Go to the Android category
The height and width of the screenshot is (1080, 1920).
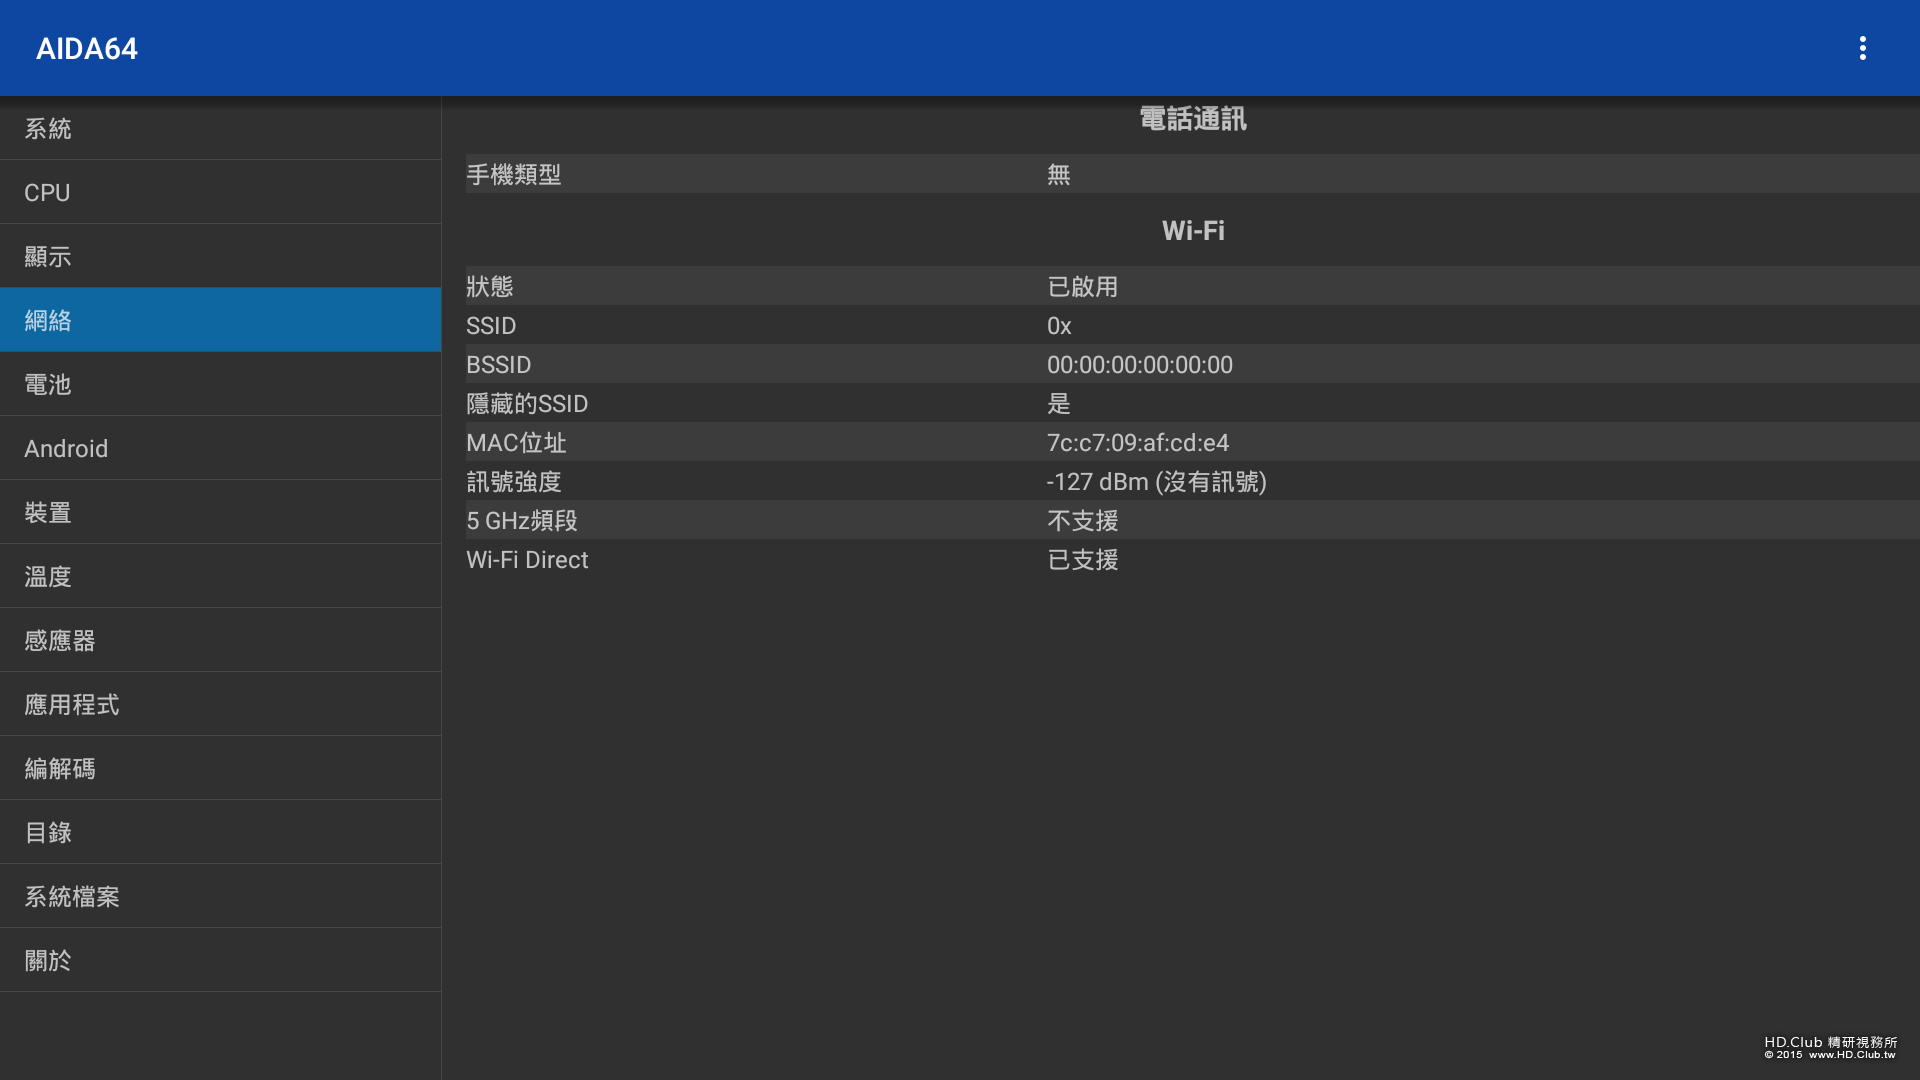coord(220,448)
